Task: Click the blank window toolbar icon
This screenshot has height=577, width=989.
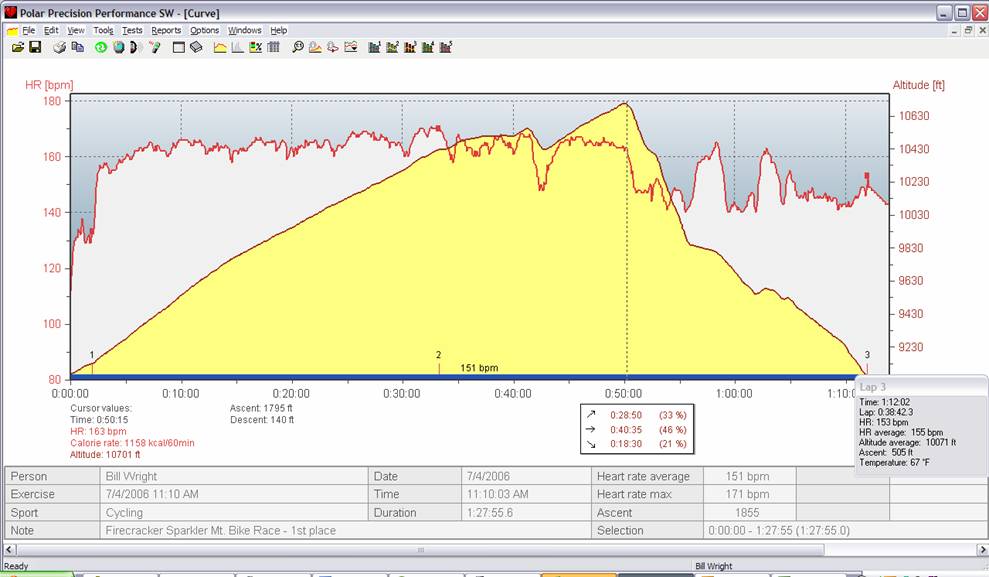Action: pyautogui.click(x=178, y=47)
